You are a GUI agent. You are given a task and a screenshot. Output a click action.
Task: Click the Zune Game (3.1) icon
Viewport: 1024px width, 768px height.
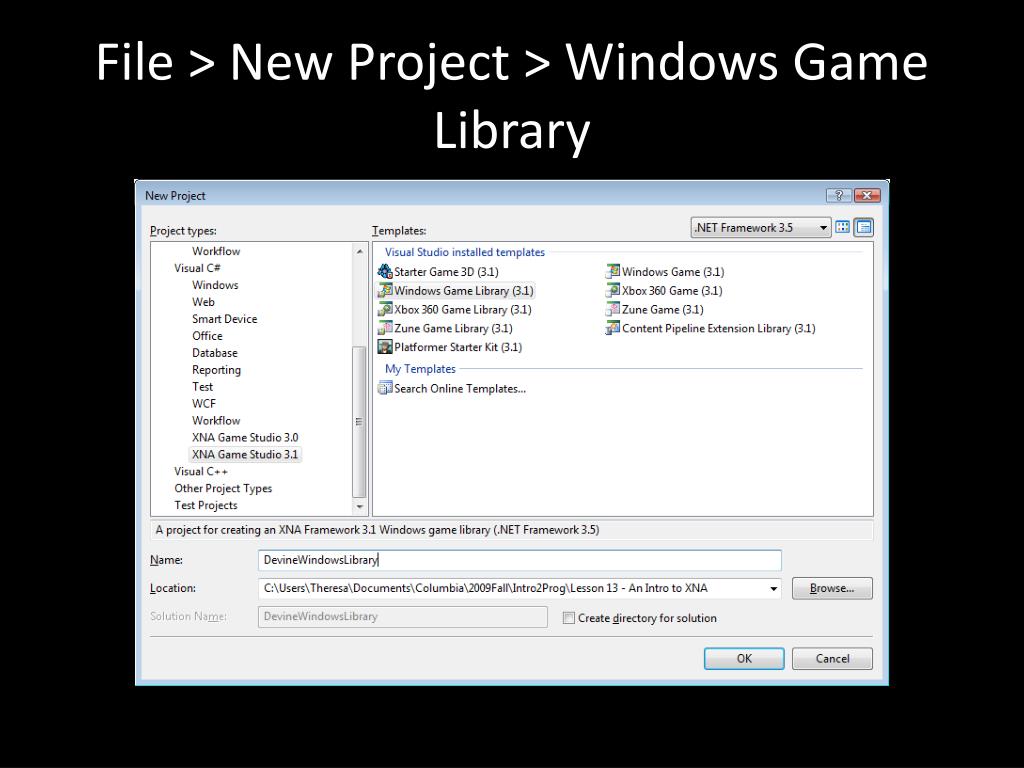(613, 309)
